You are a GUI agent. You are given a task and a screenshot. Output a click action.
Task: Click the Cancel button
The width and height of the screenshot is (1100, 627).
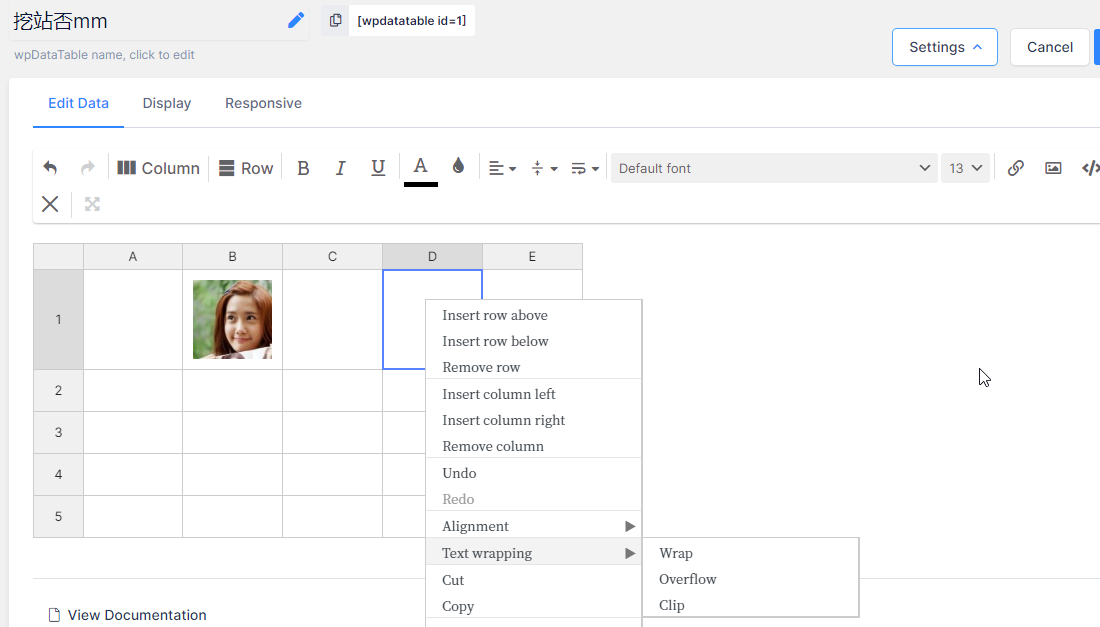[1049, 47]
